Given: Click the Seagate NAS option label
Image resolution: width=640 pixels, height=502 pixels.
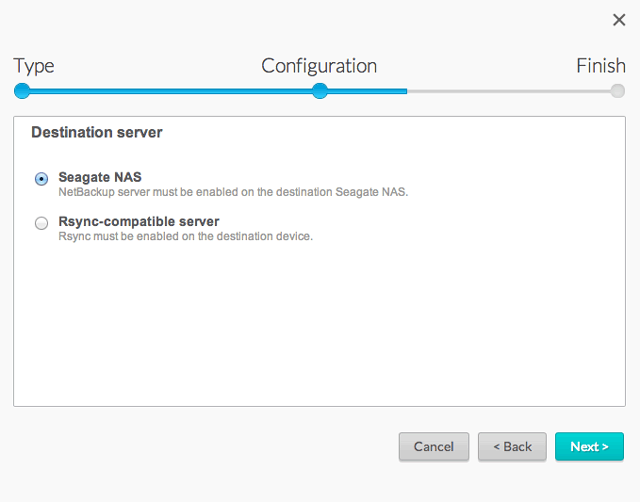Looking at the screenshot, I should click(100, 177).
